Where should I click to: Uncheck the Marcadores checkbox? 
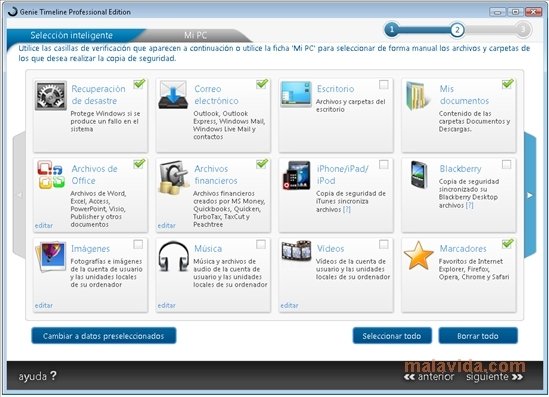(x=507, y=244)
